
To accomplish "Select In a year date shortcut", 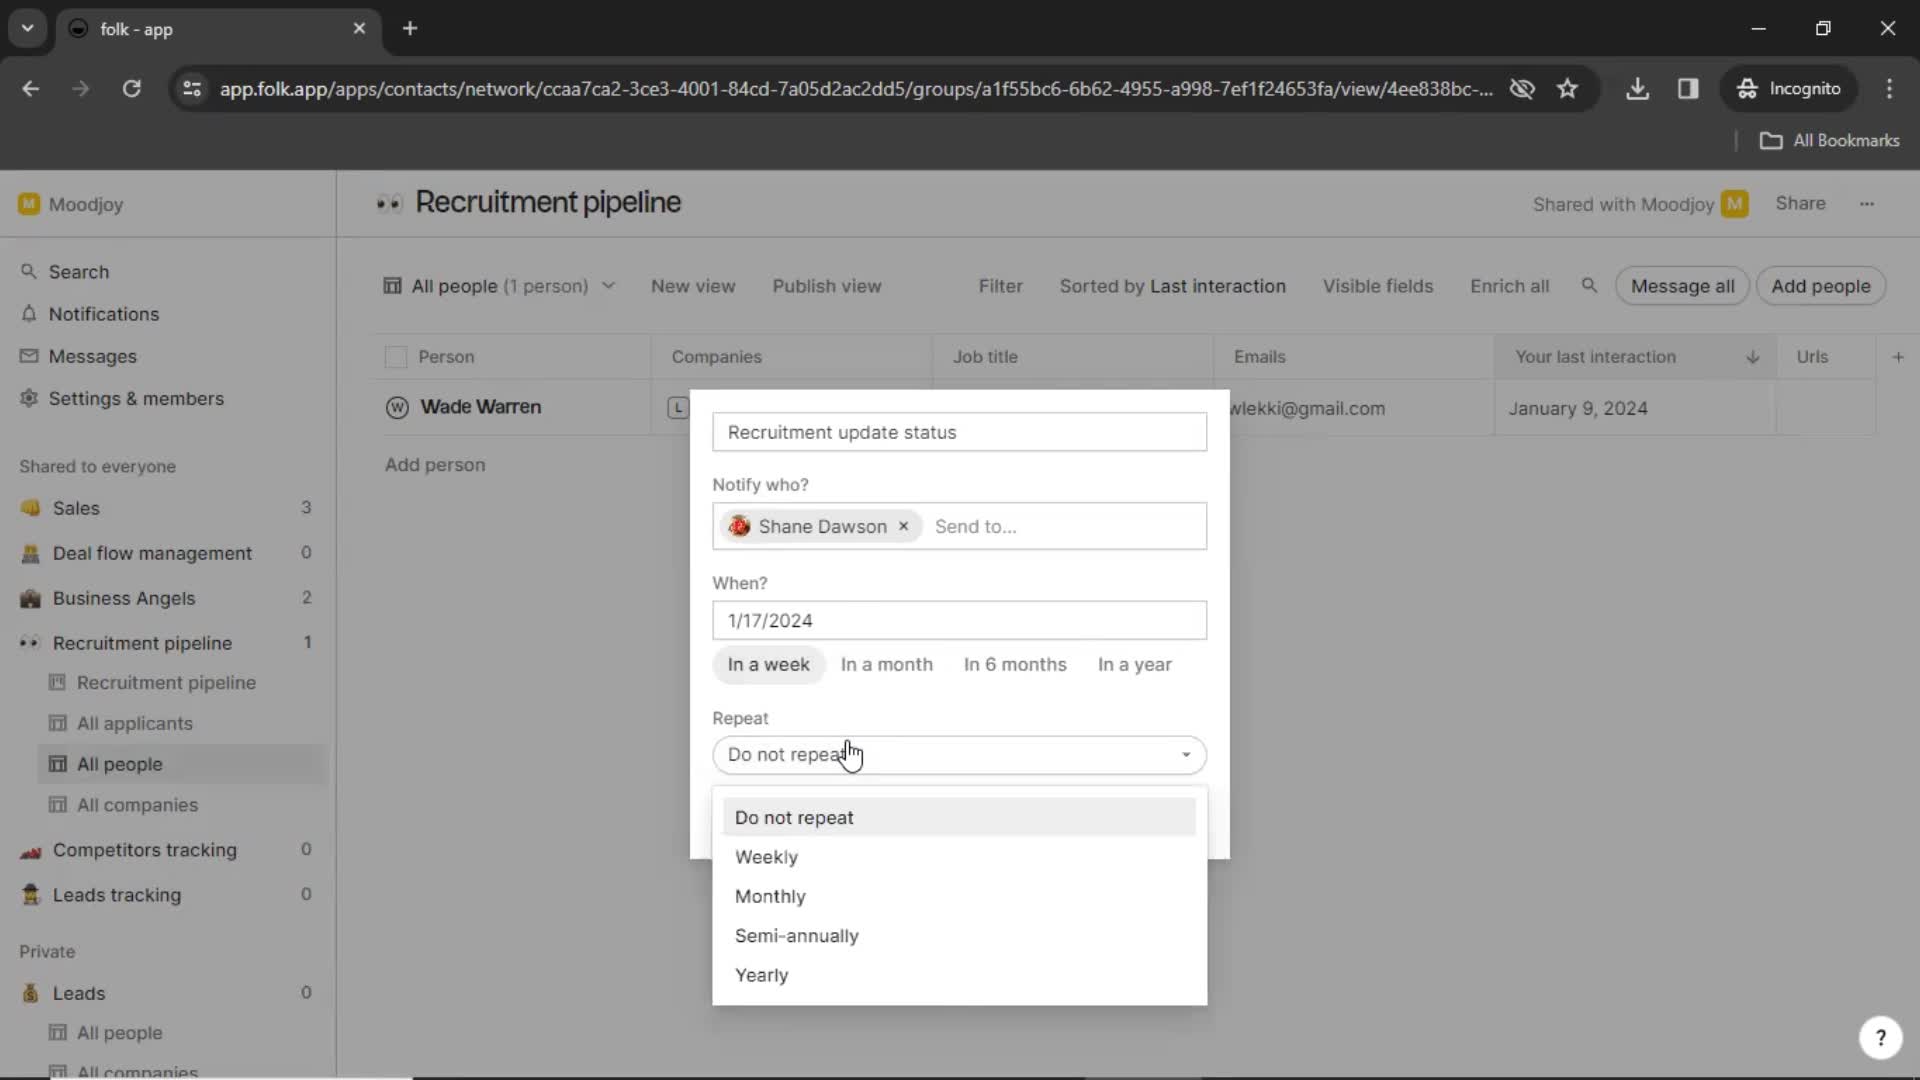I will pyautogui.click(x=1134, y=663).
